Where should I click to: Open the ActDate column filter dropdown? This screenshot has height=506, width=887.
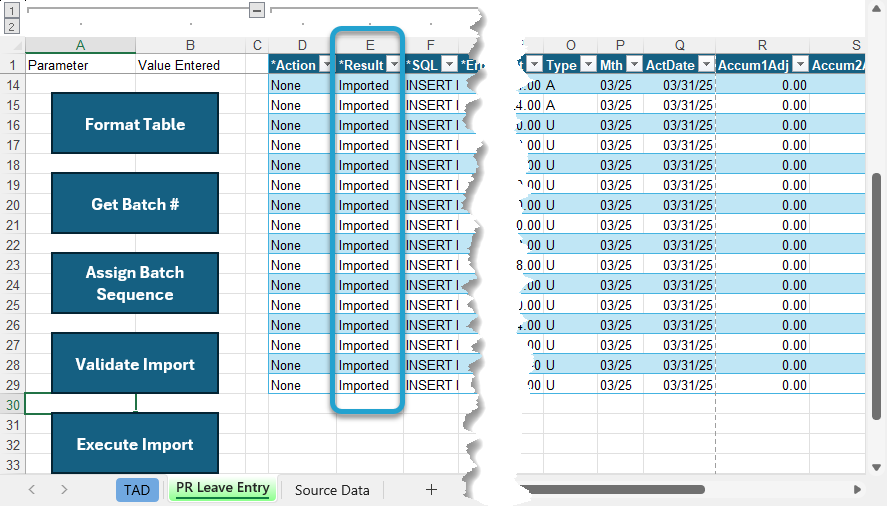[707, 65]
